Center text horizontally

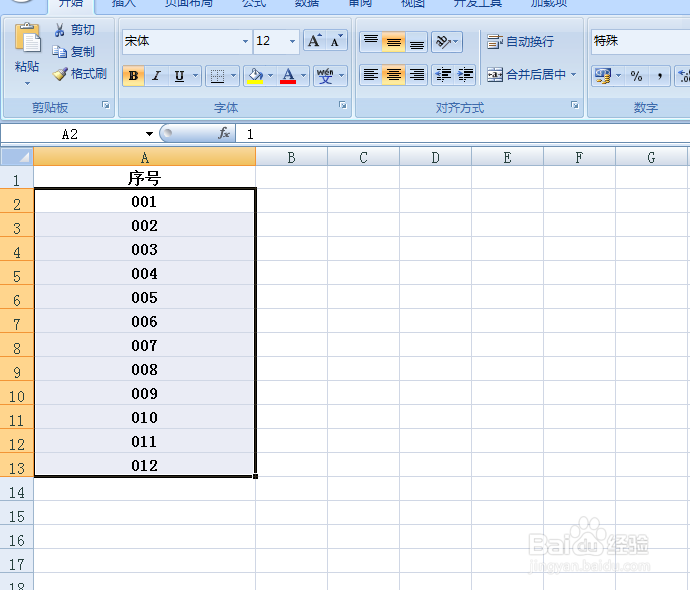(393, 74)
